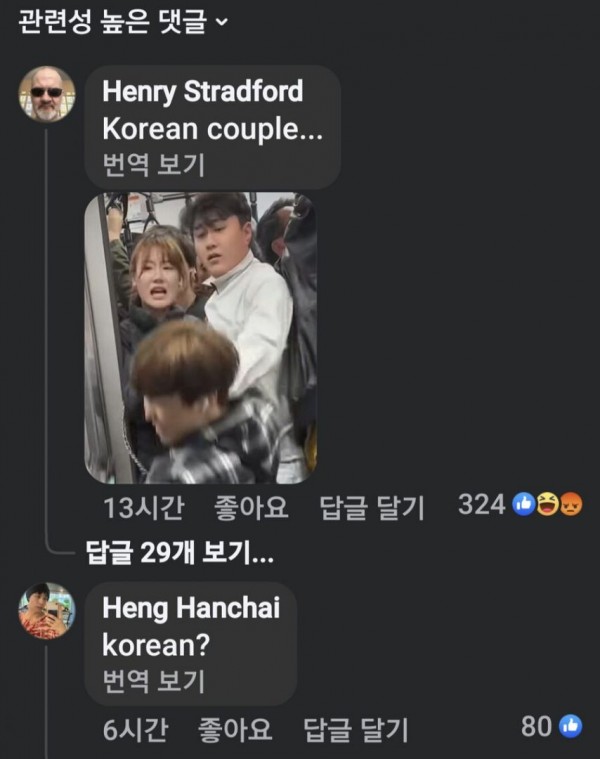The height and width of the screenshot is (759, 600).
Task: Open the 관련성 높은 댓글 sort dropdown
Action: click(x=122, y=22)
